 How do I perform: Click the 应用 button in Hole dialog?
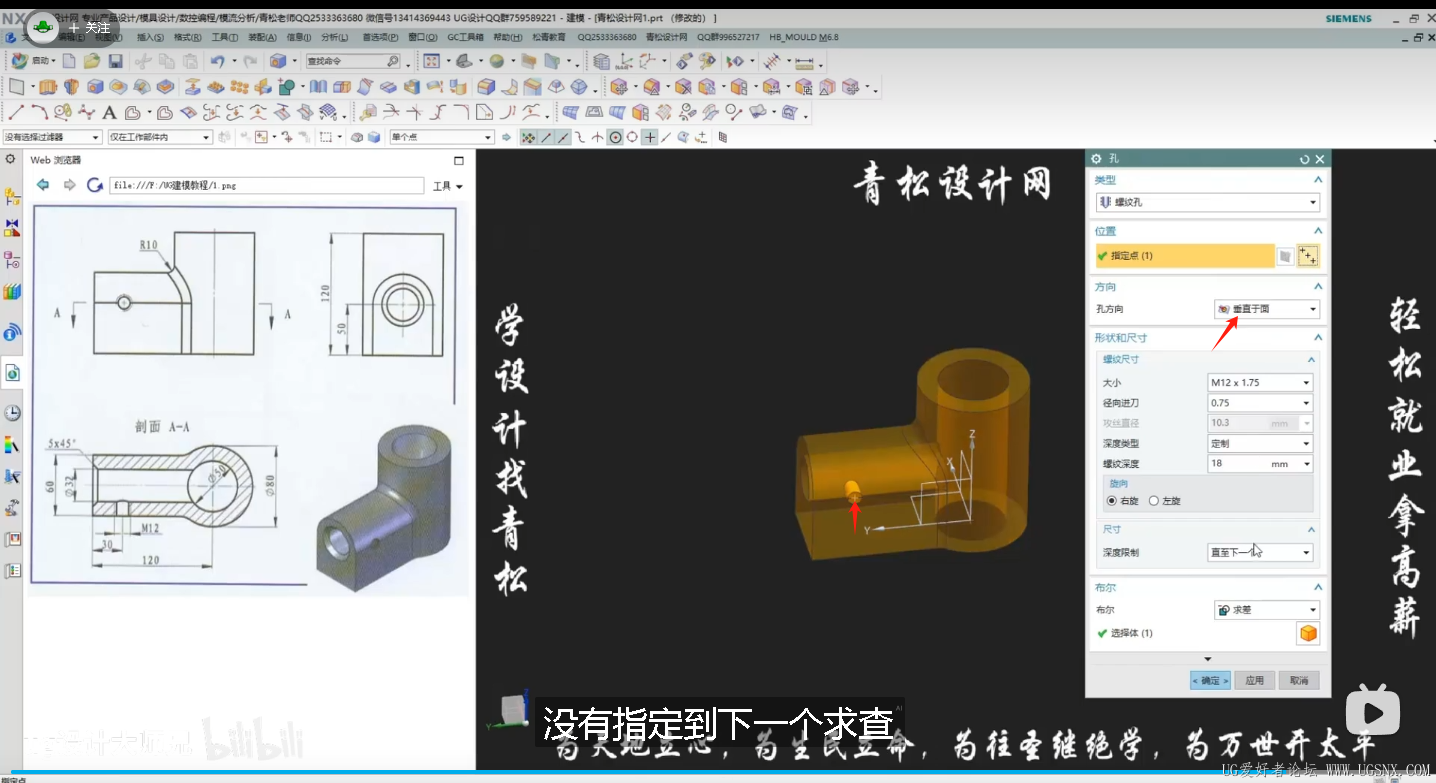click(x=1255, y=680)
